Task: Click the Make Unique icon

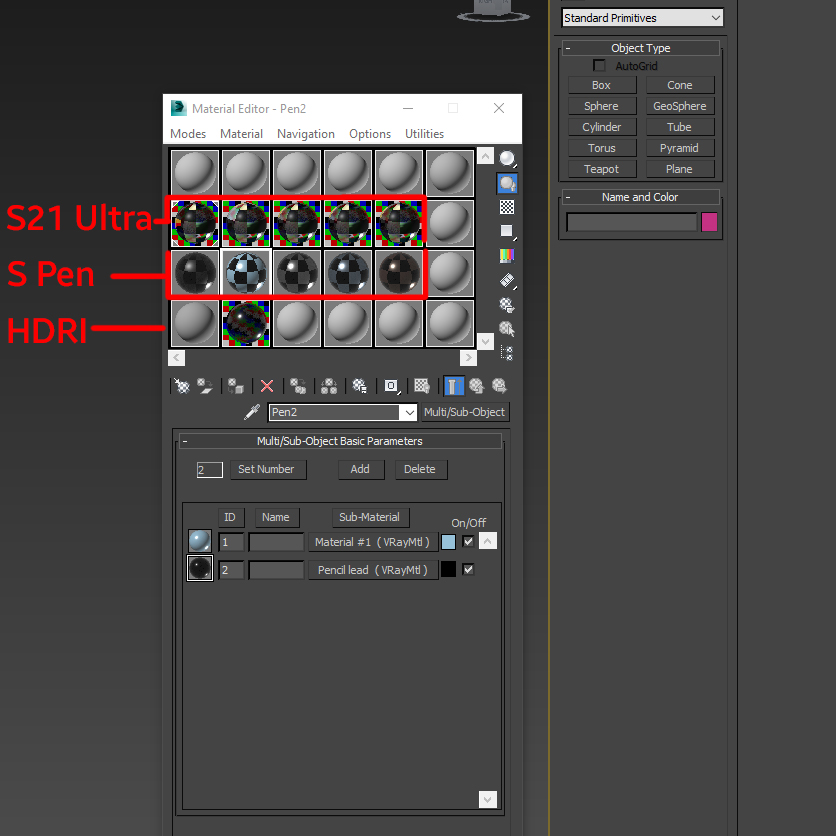Action: click(x=329, y=386)
